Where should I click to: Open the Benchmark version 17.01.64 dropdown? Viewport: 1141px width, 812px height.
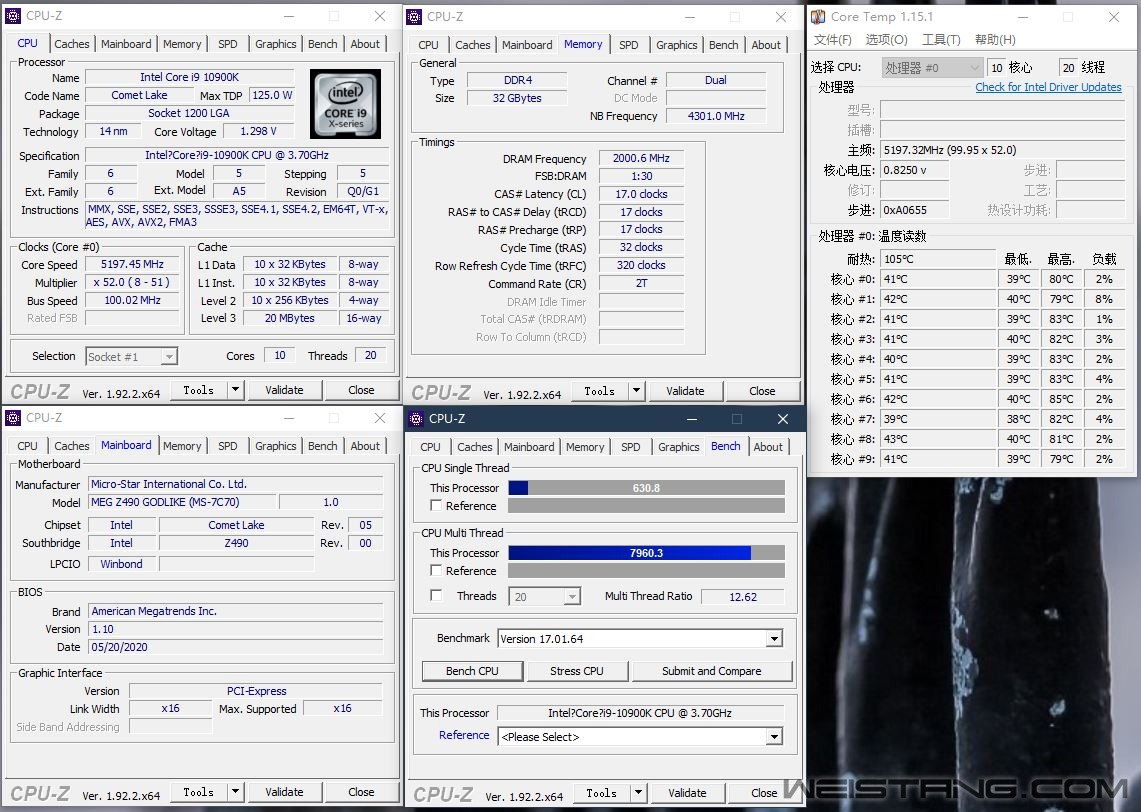coord(774,639)
